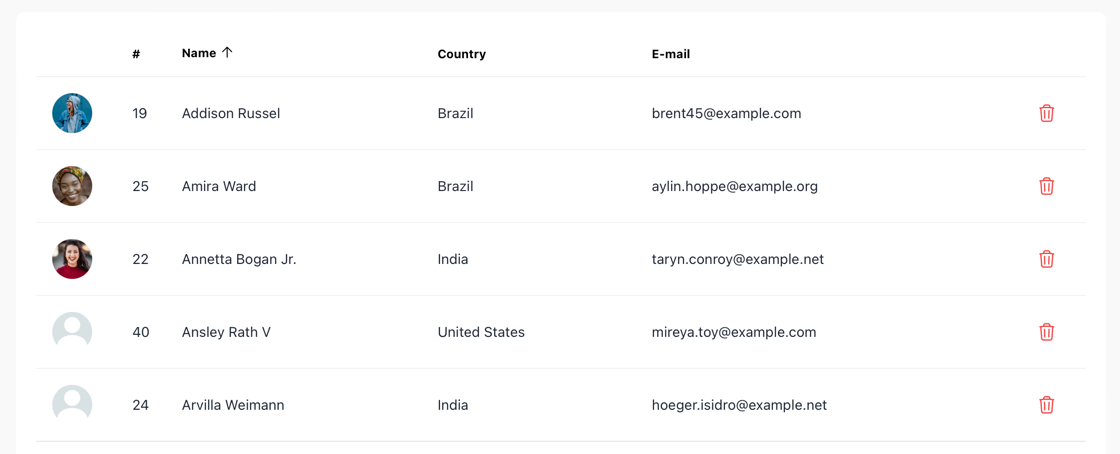Image resolution: width=1120 pixels, height=454 pixels.
Task: Sort table by Country header
Action: click(x=461, y=54)
